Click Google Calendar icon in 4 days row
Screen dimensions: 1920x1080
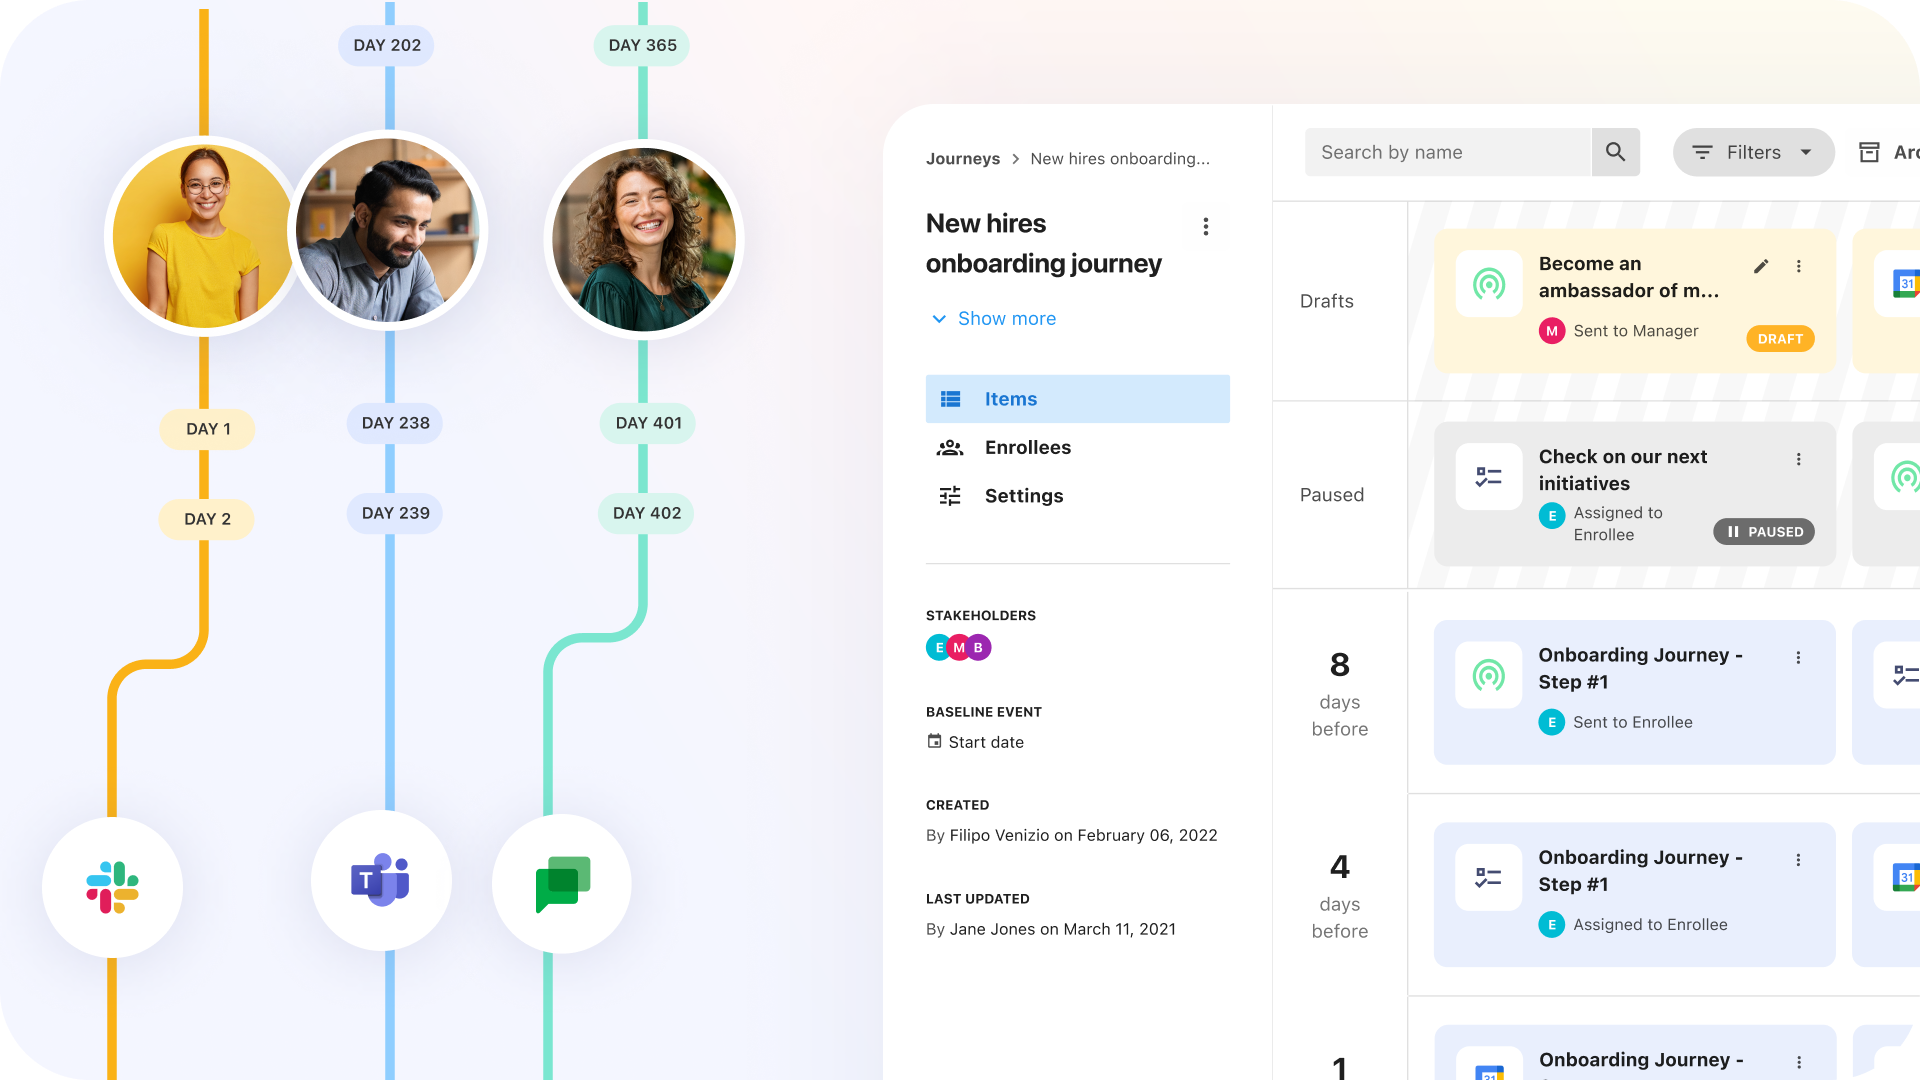1906,878
